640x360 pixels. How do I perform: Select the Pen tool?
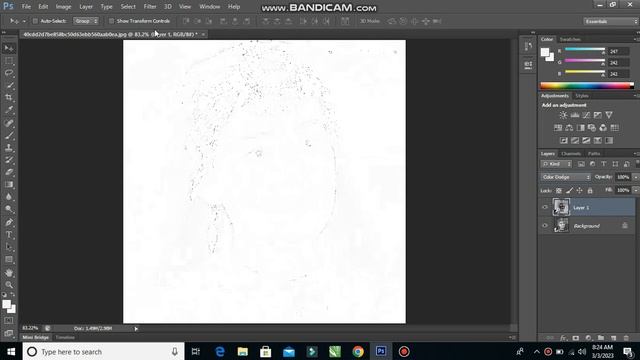pos(9,222)
